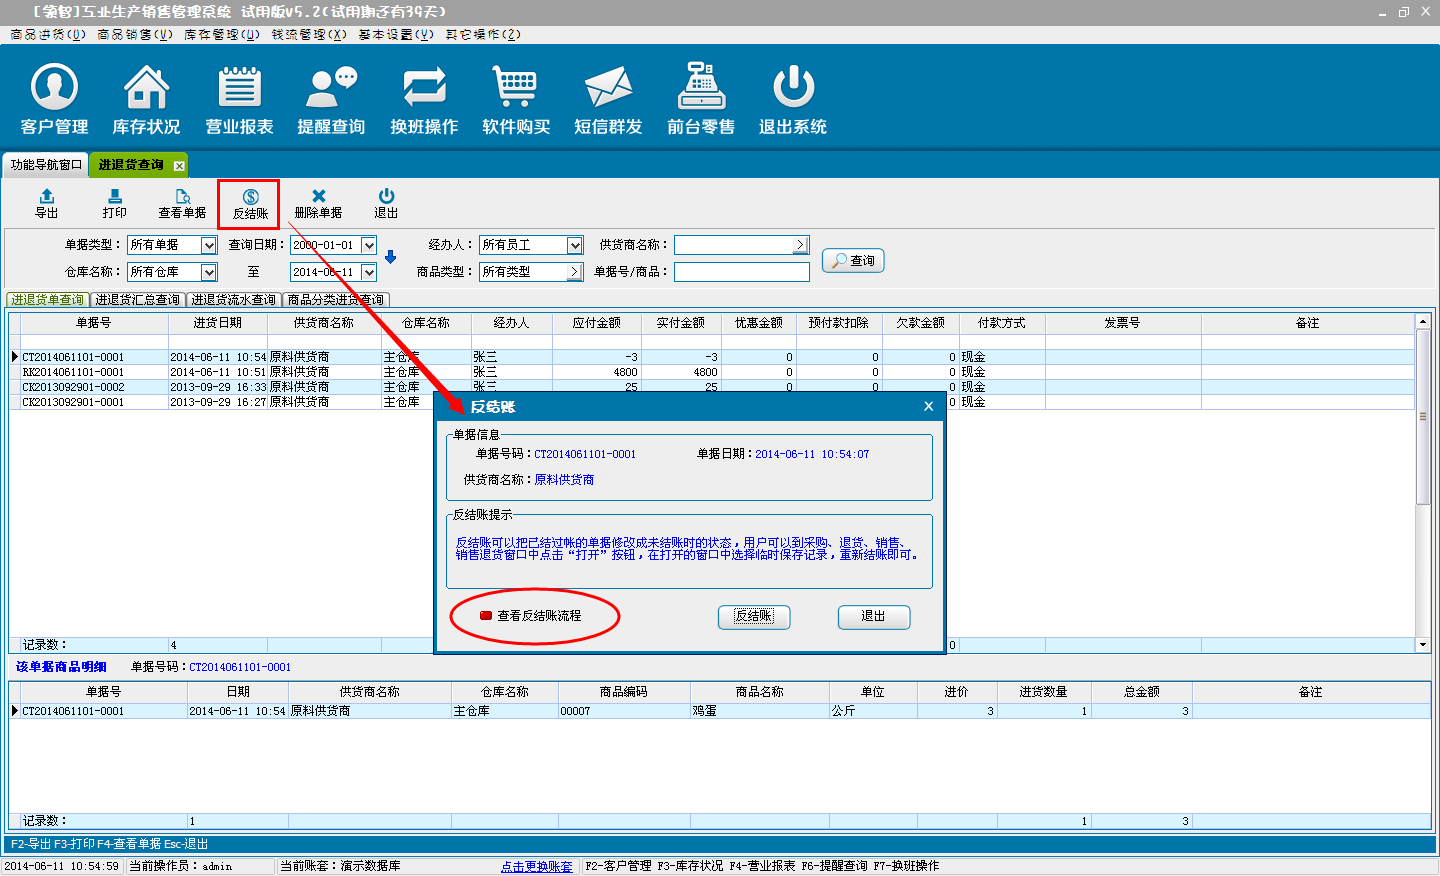Expand the 单据类型 dropdown
This screenshot has height=876, width=1440.
208,245
